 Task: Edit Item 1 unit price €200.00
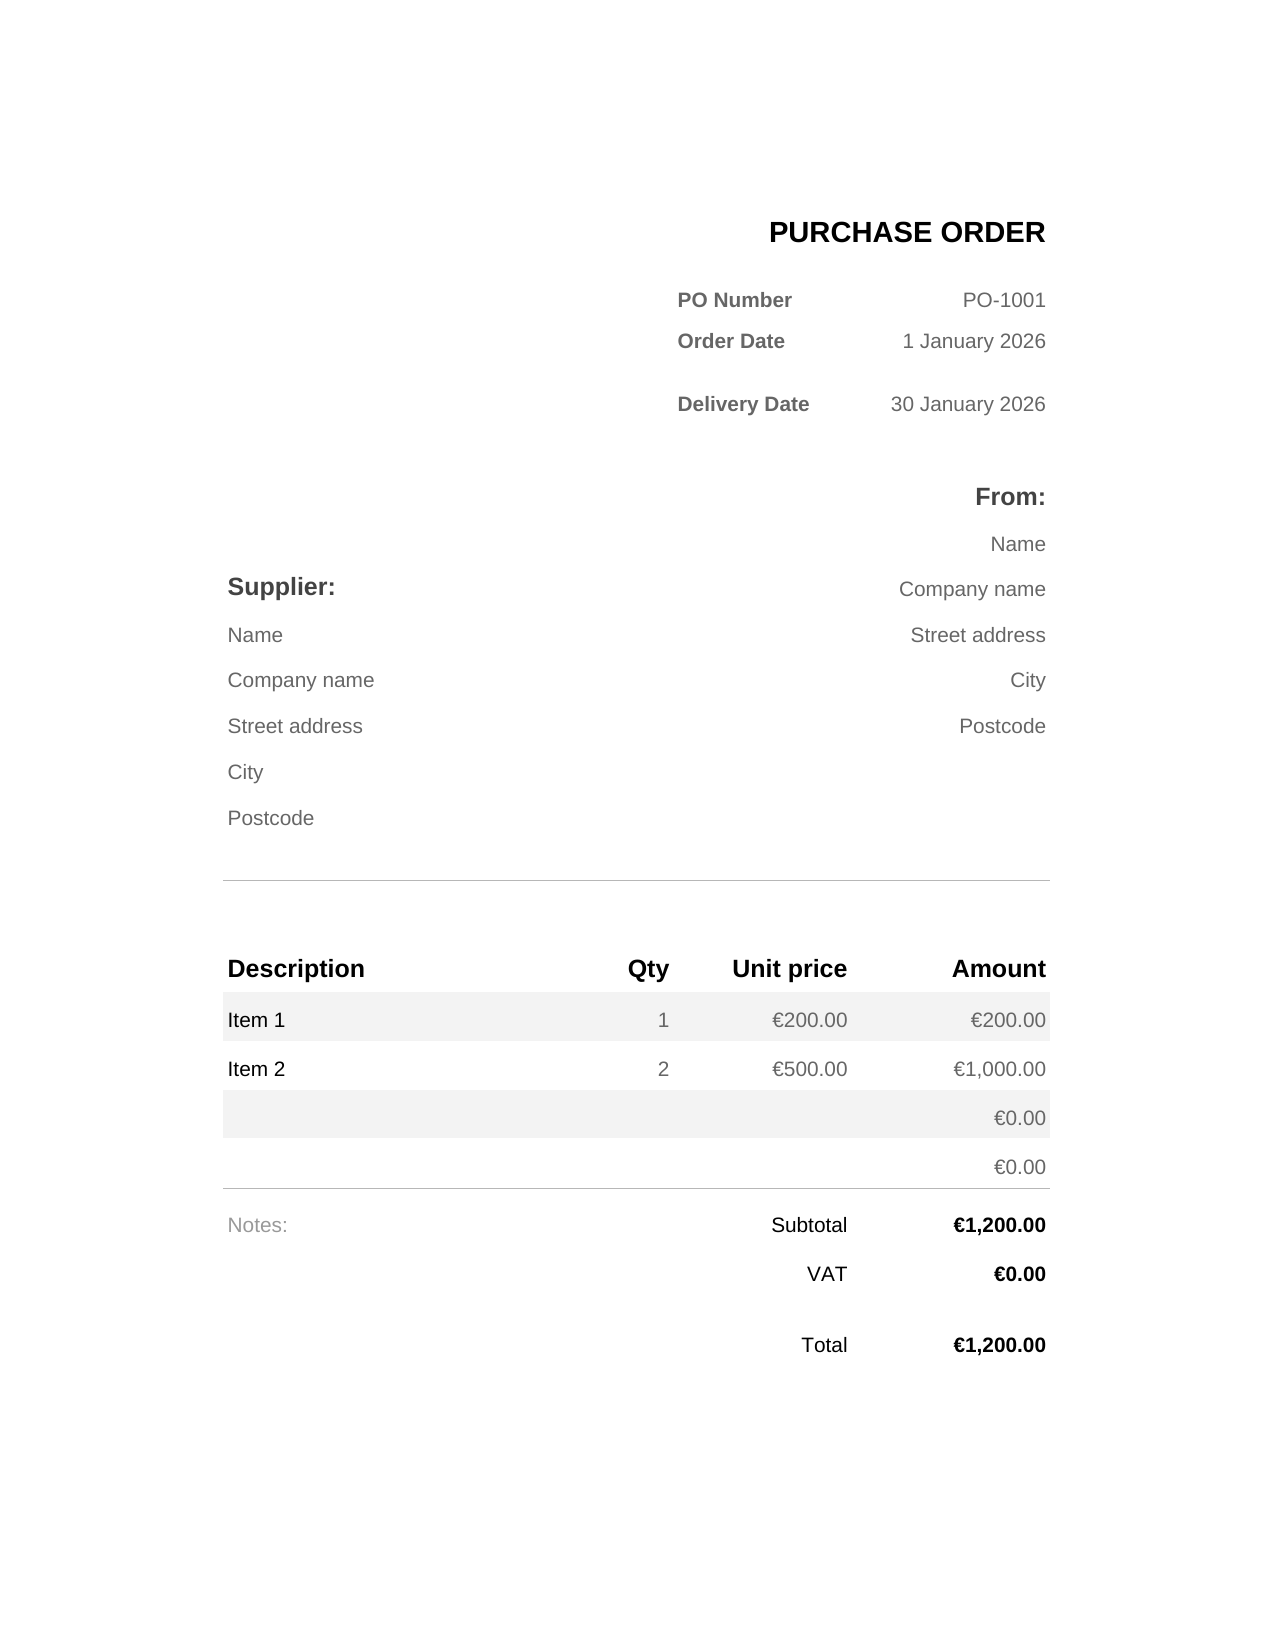(809, 1020)
